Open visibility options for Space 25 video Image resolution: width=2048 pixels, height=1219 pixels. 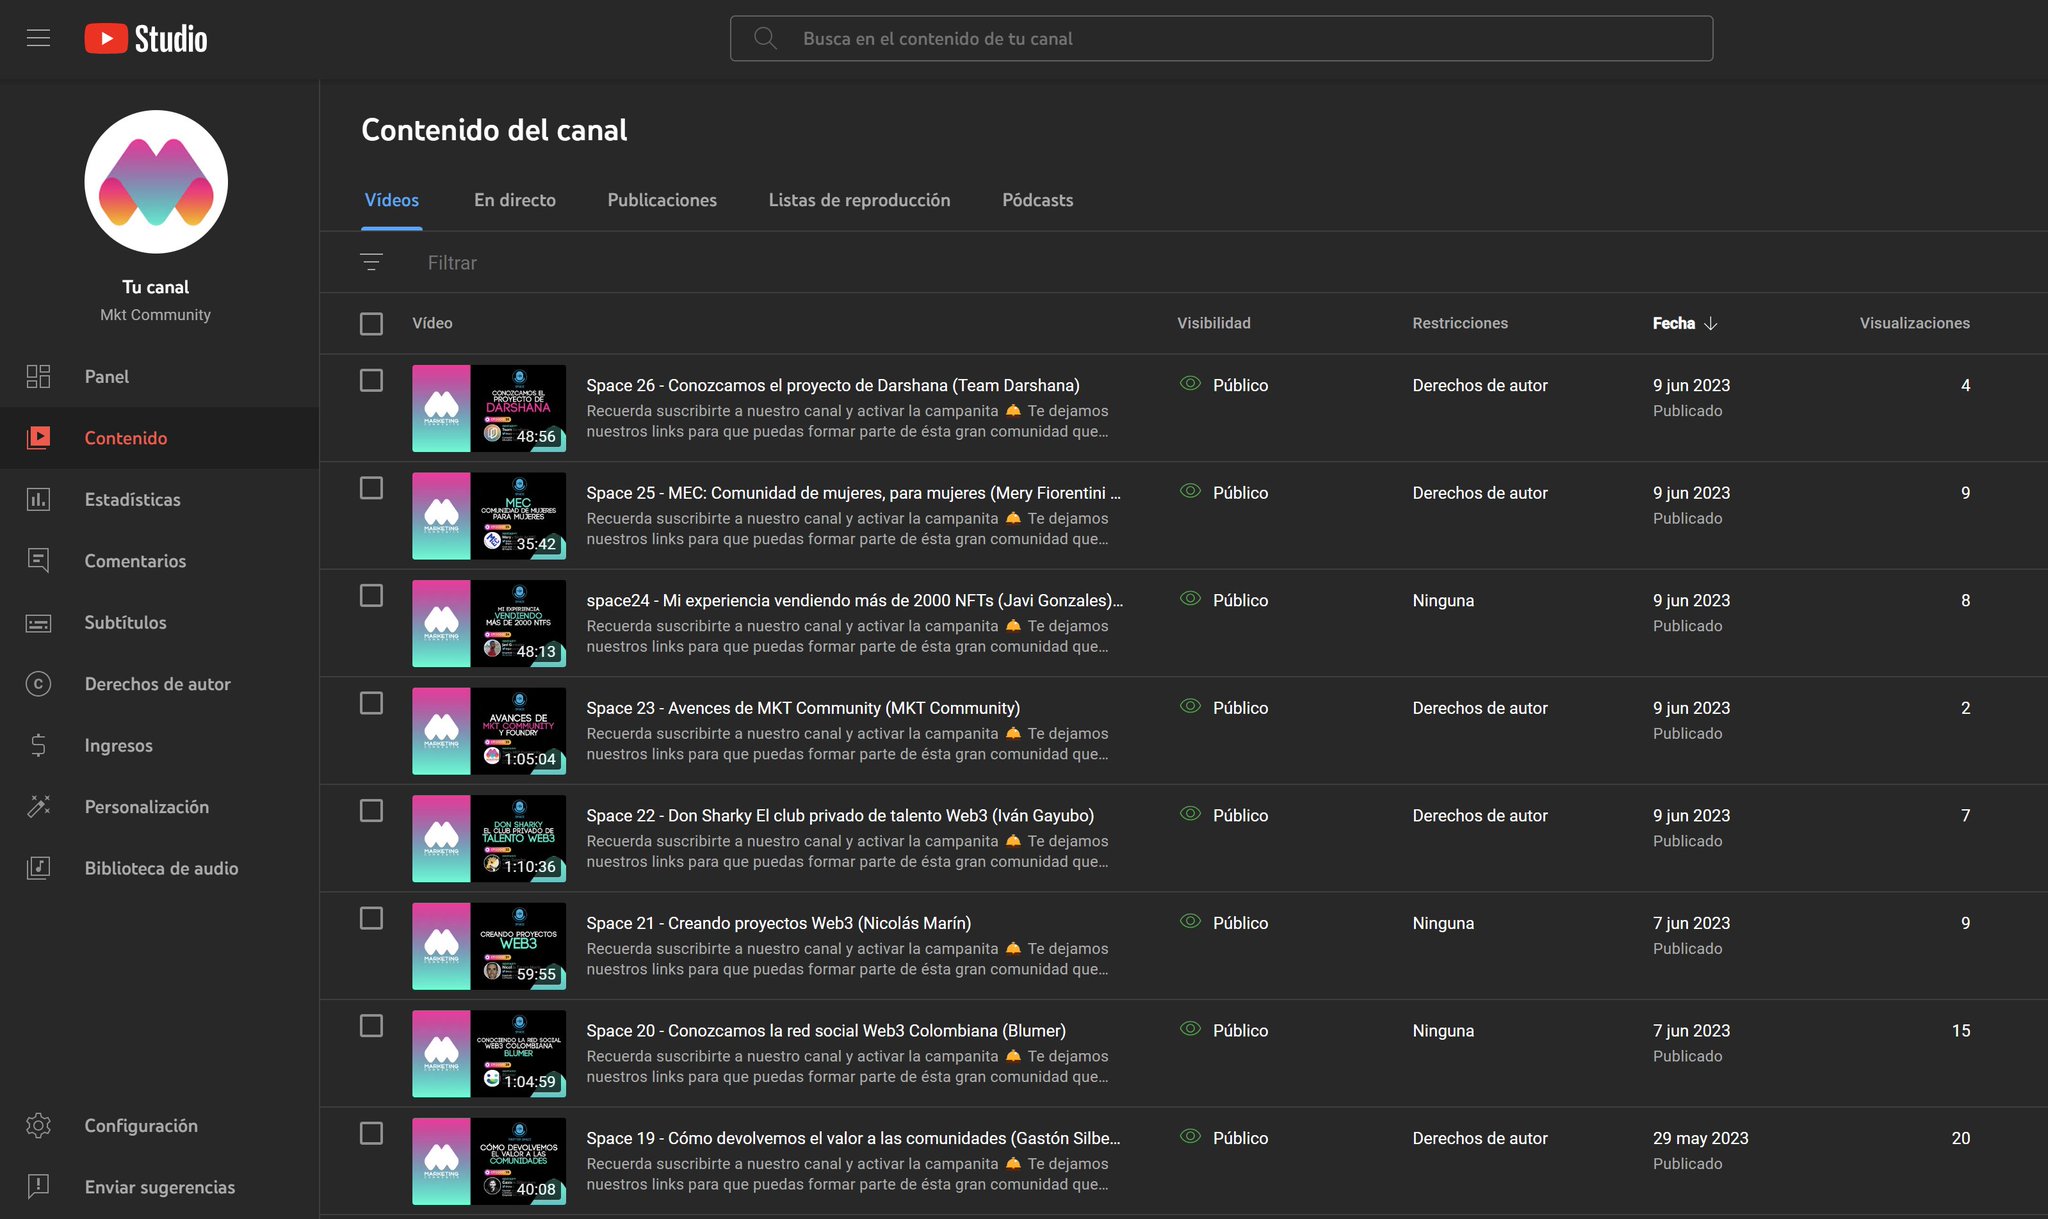(1239, 493)
